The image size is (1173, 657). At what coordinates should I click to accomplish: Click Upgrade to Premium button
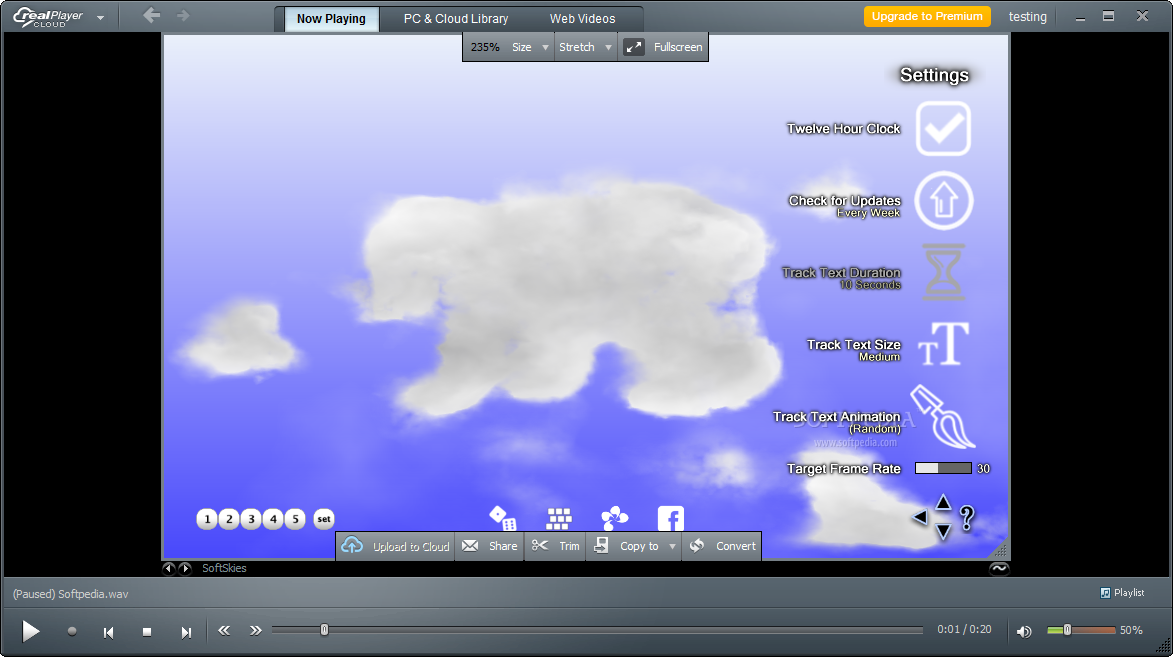tap(927, 16)
